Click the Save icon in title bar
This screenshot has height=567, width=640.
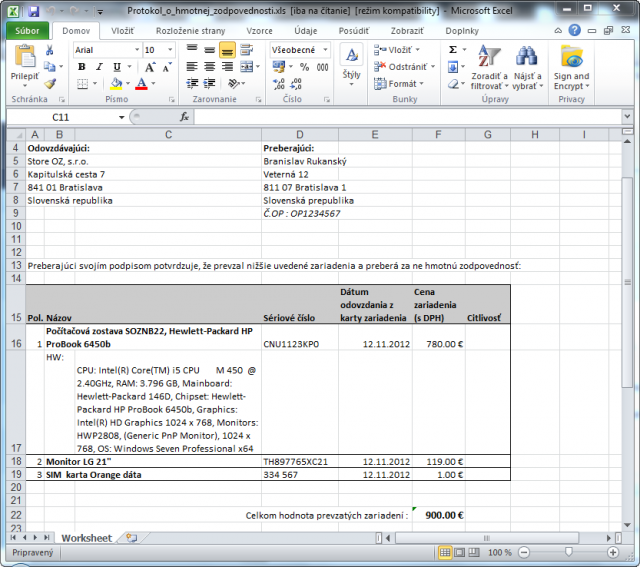coord(33,11)
